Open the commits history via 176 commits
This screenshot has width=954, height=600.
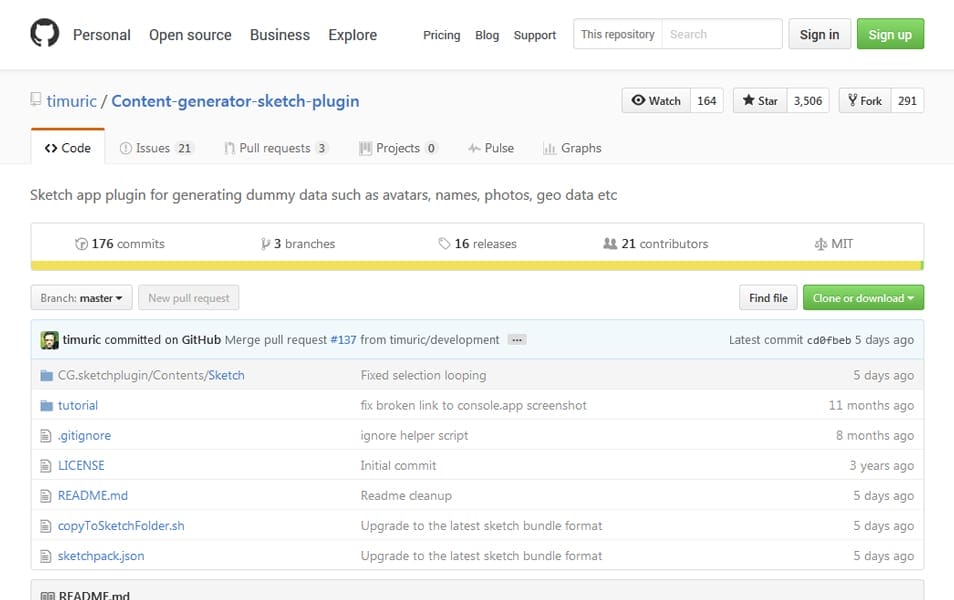(120, 244)
